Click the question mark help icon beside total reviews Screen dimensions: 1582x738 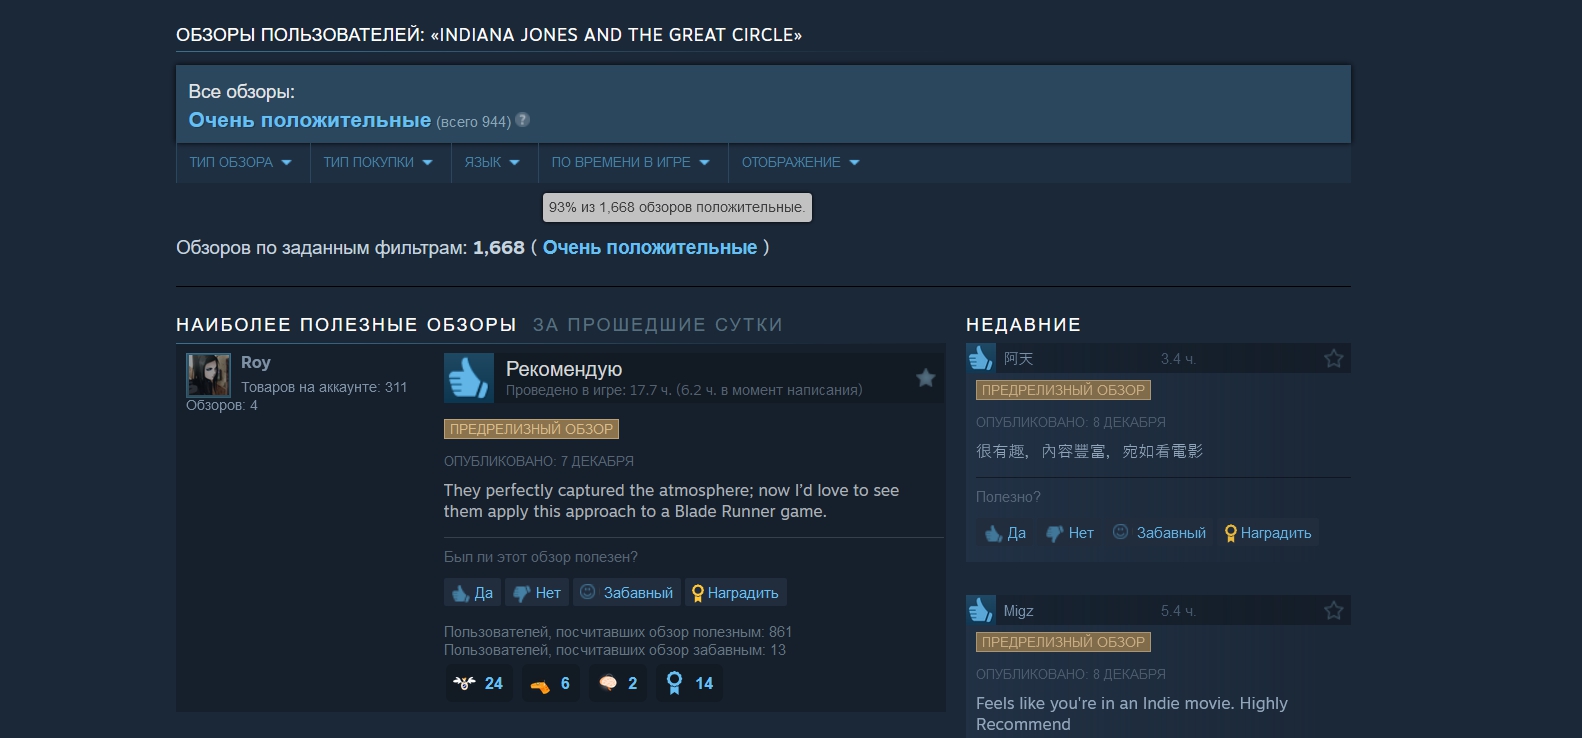(x=522, y=120)
